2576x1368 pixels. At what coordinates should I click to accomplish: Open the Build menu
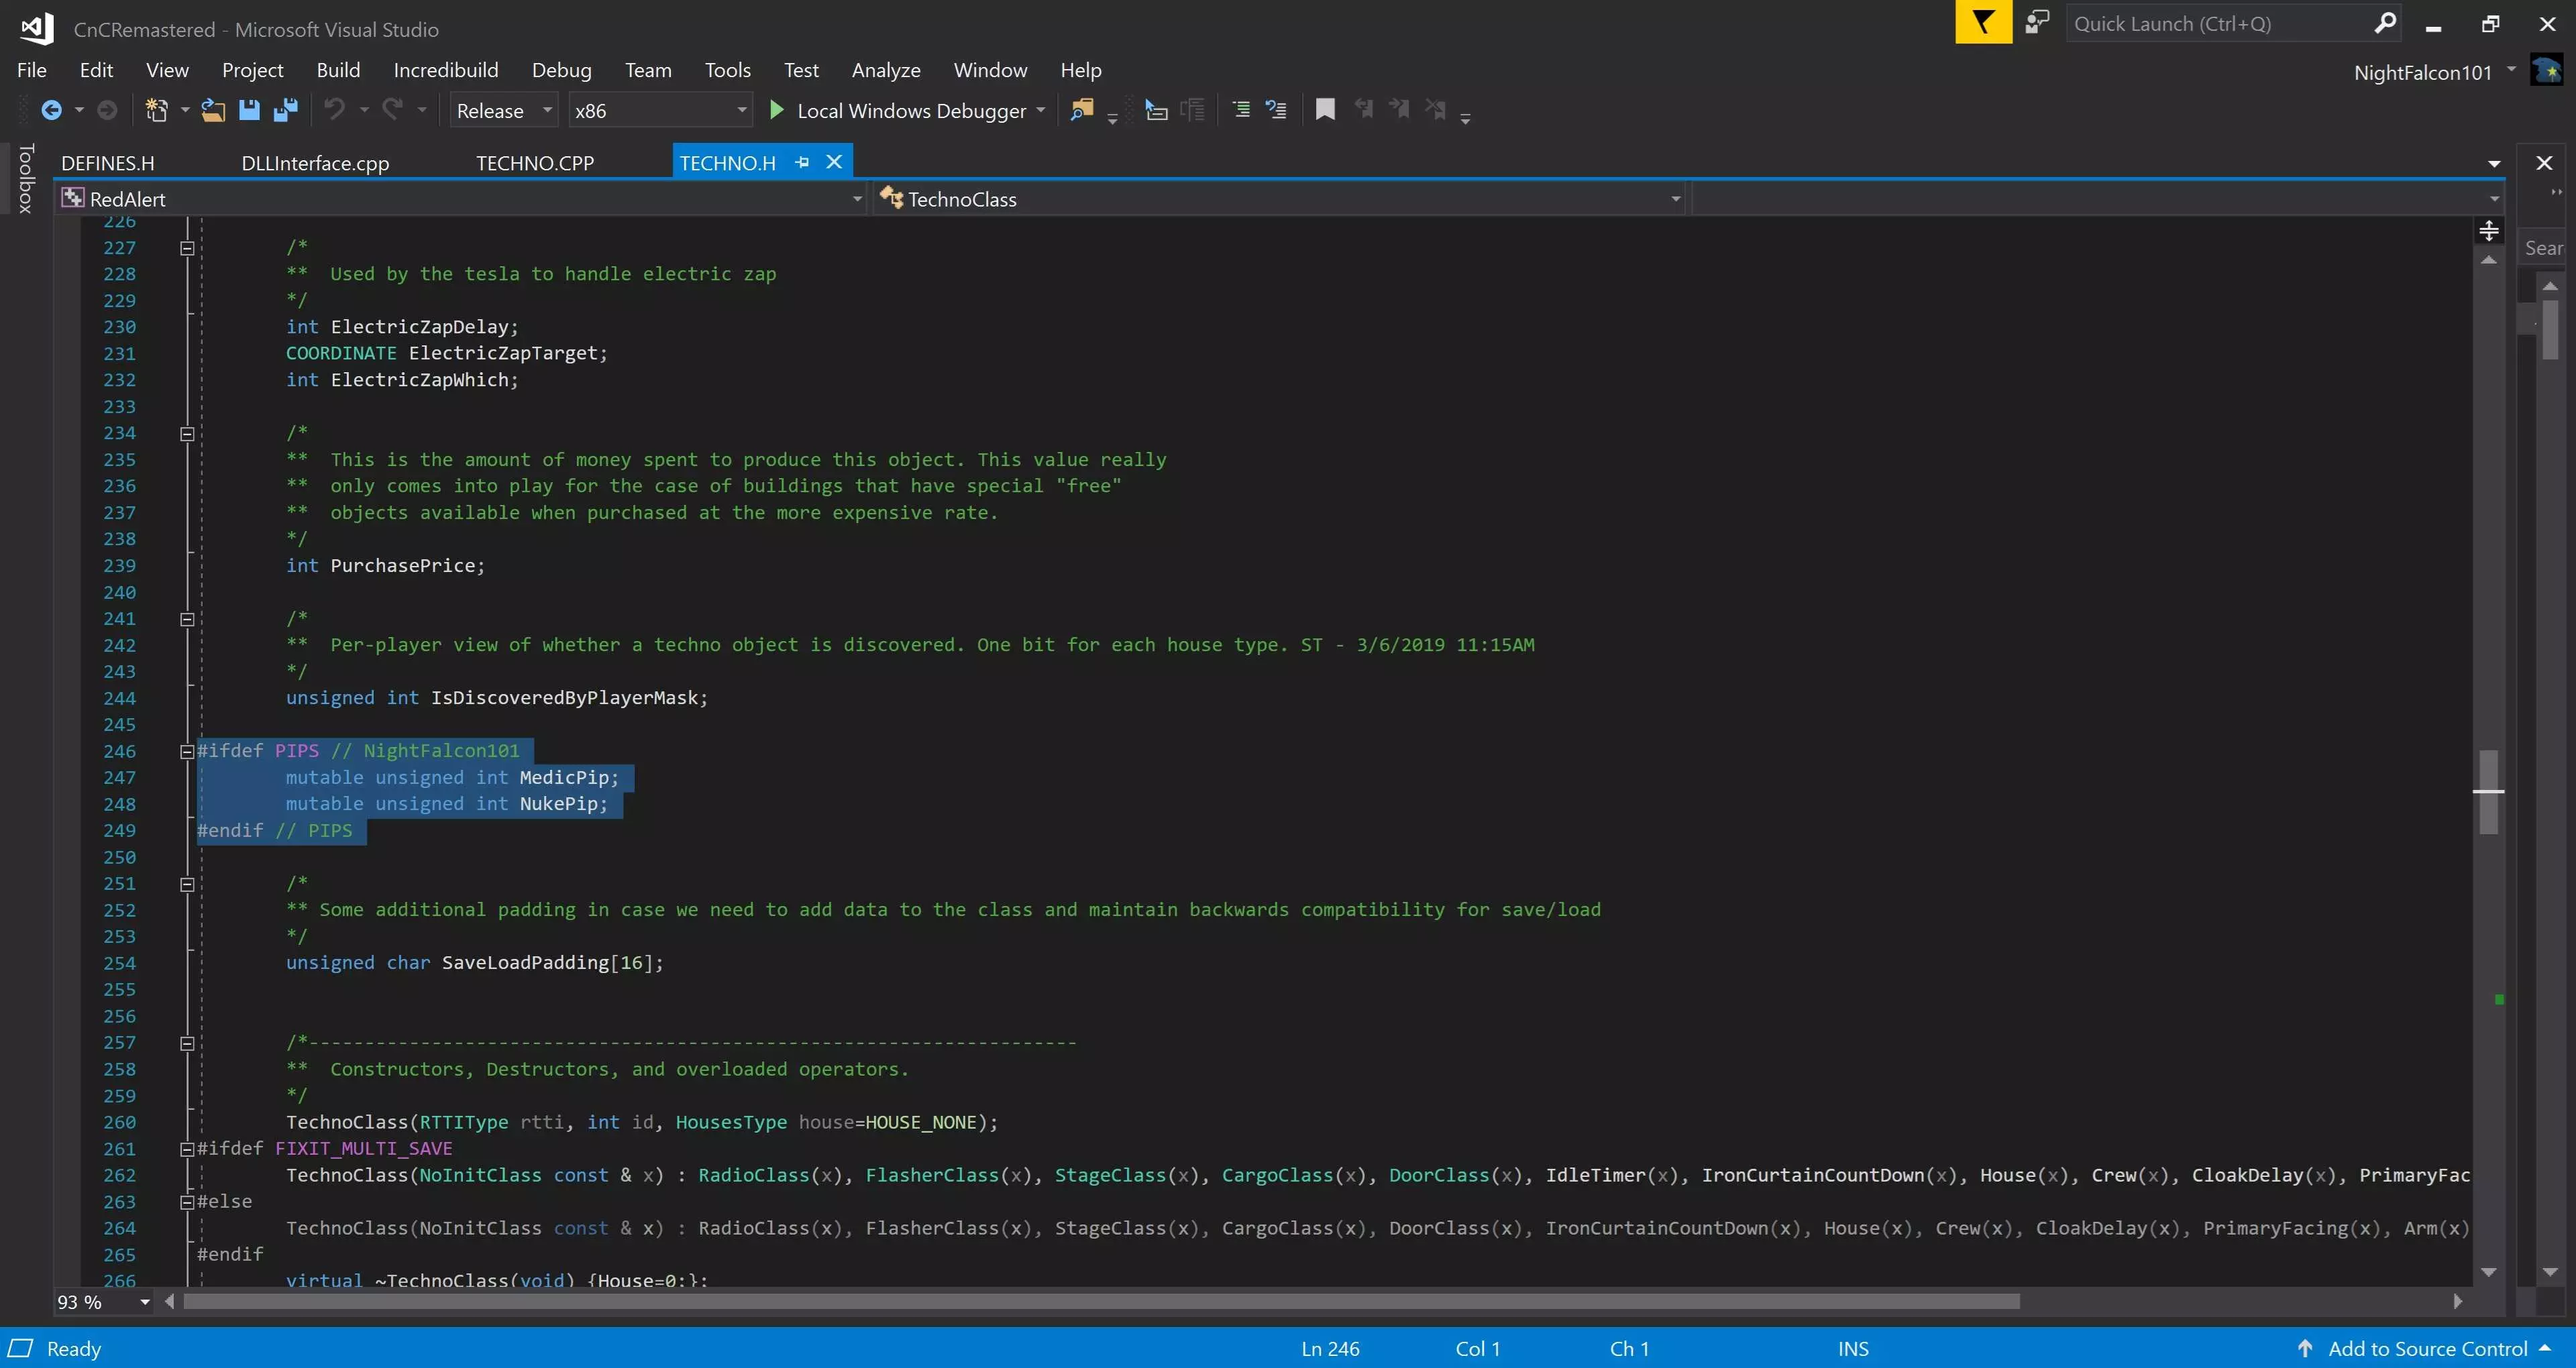pos(338,70)
